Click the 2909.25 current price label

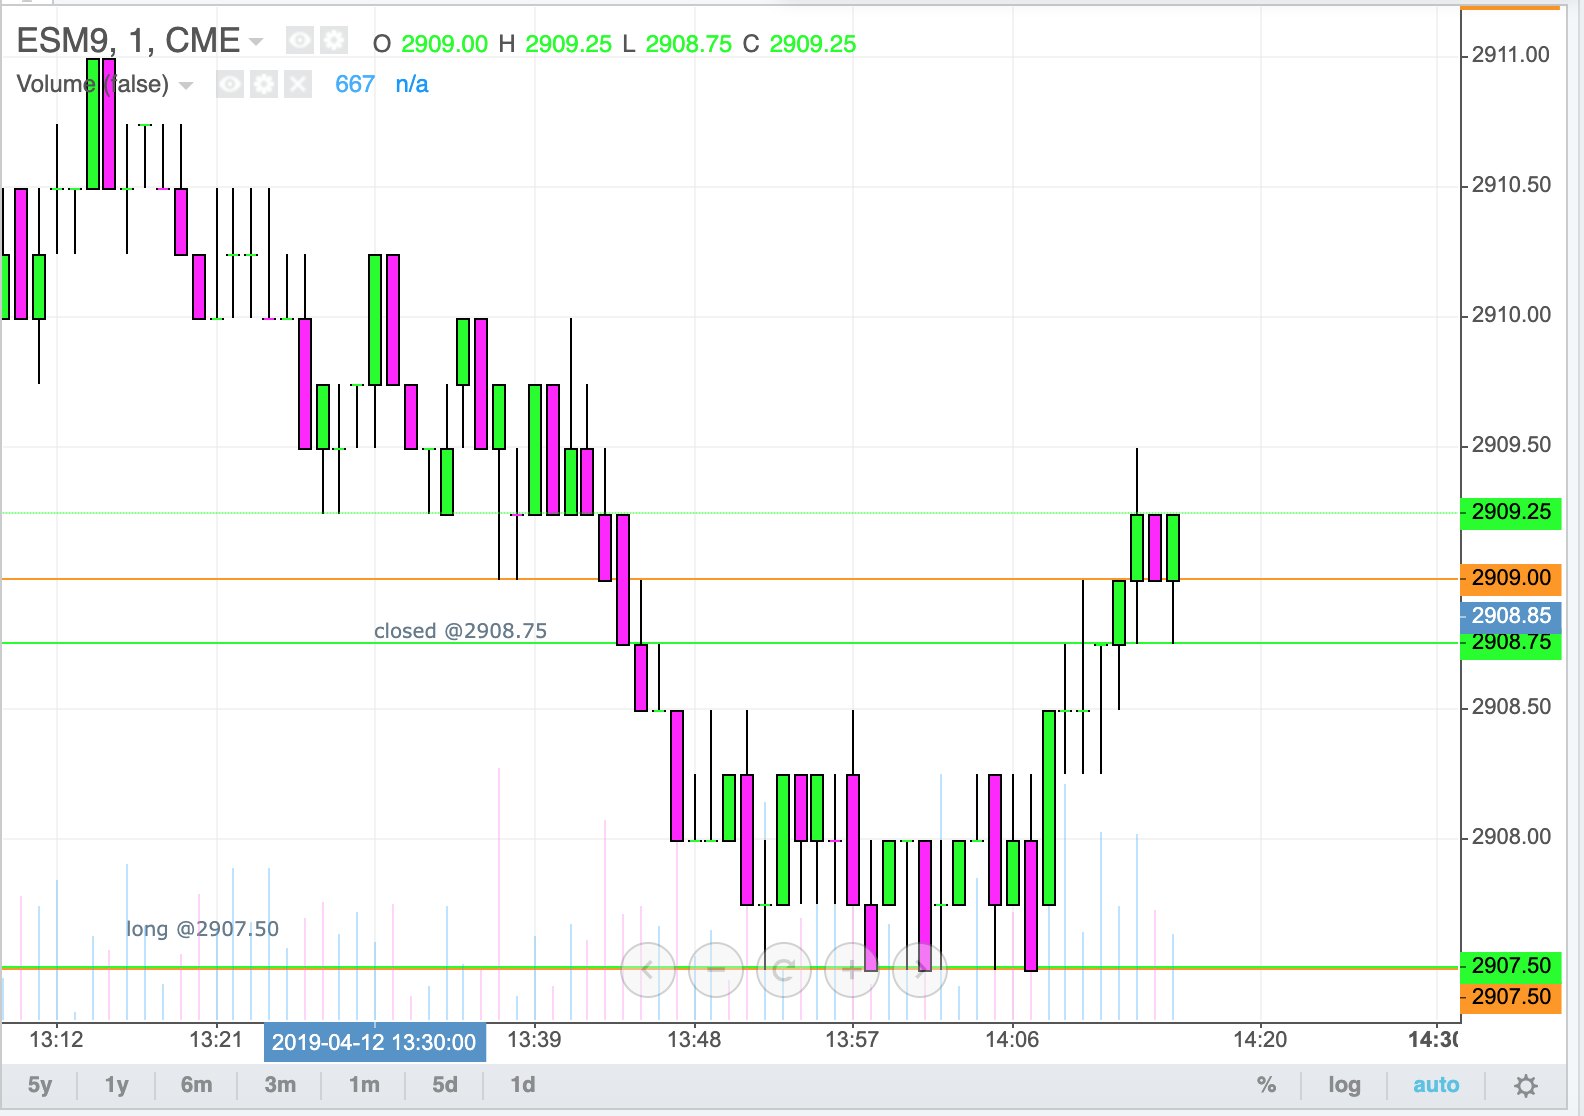click(x=1511, y=512)
